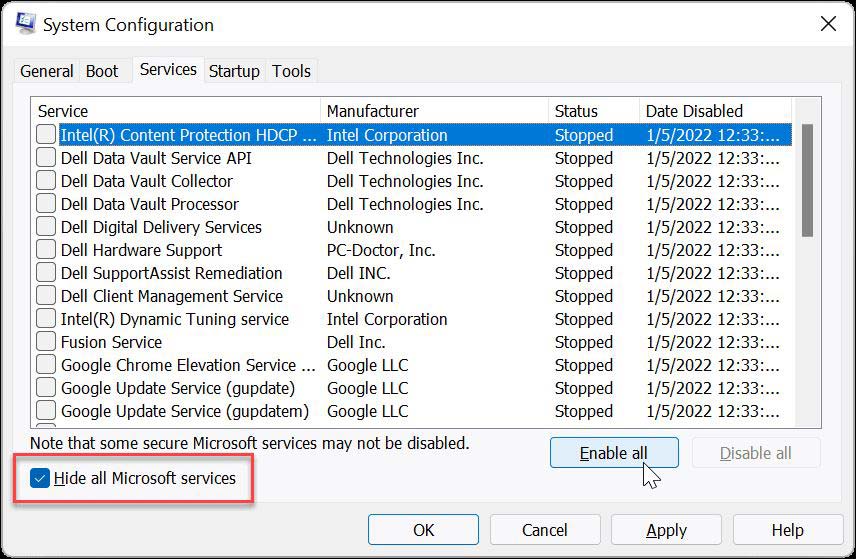This screenshot has width=856, height=559.
Task: Enable the Fusion Service checkbox
Action: coord(46,342)
